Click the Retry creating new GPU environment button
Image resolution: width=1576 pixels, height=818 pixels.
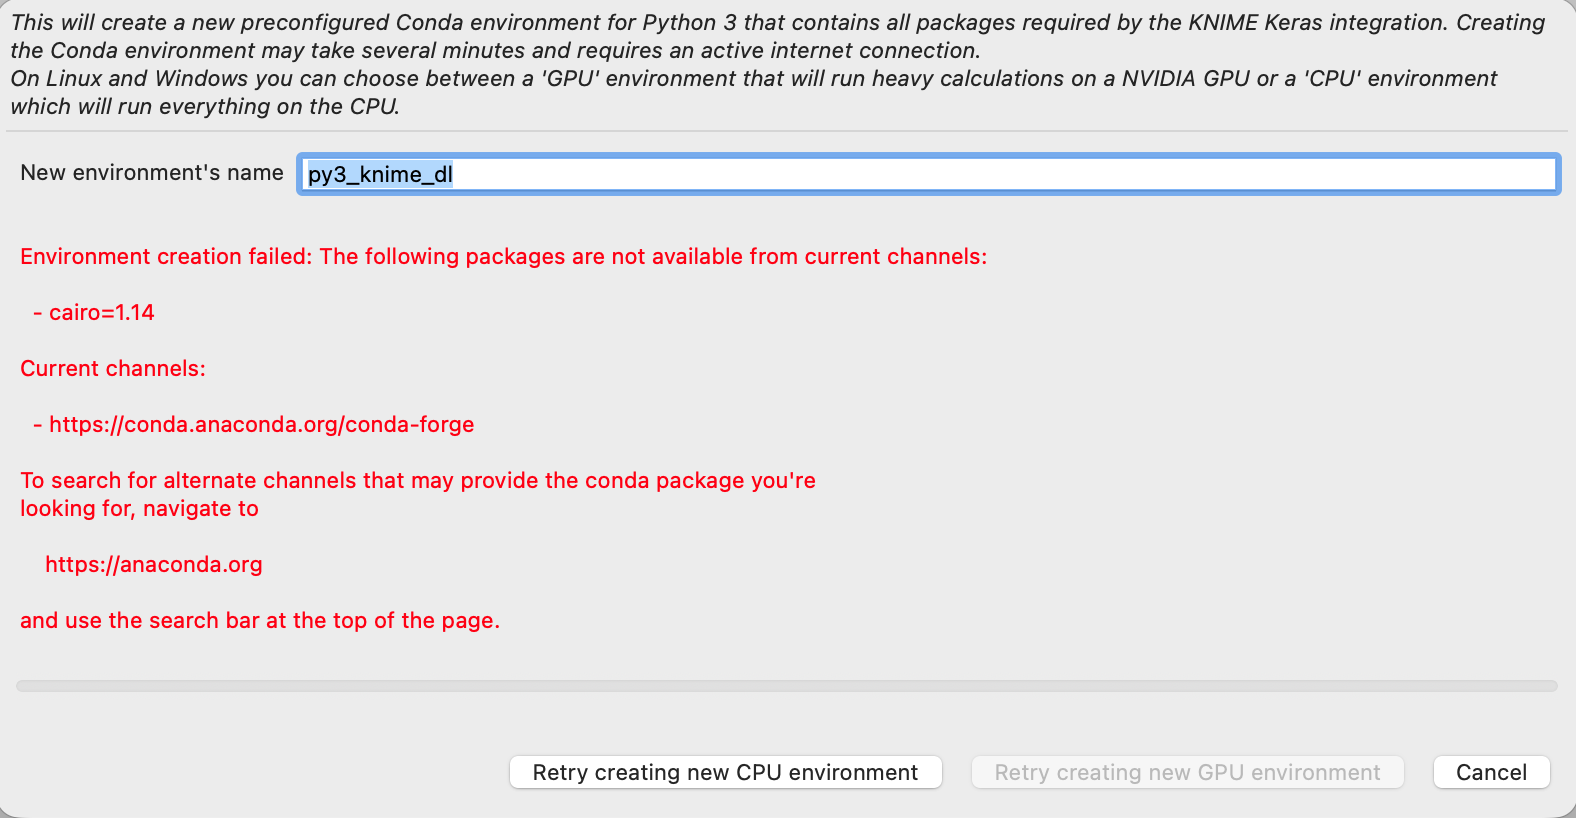click(x=1187, y=772)
